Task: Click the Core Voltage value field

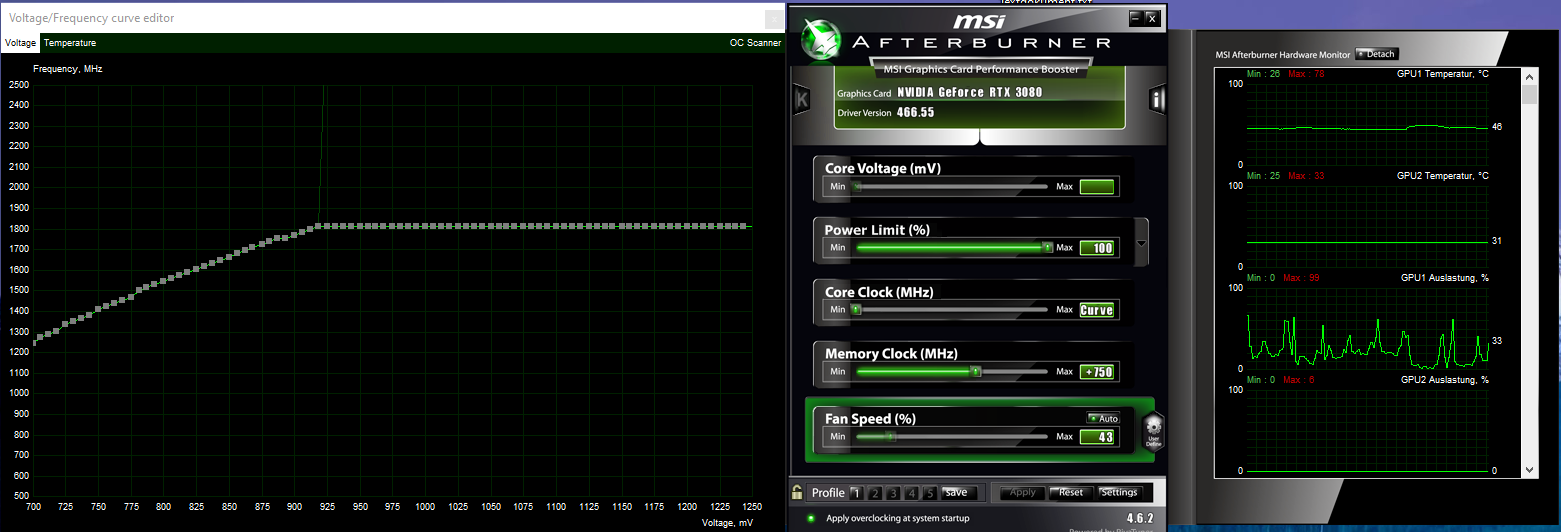Action: 1097,186
